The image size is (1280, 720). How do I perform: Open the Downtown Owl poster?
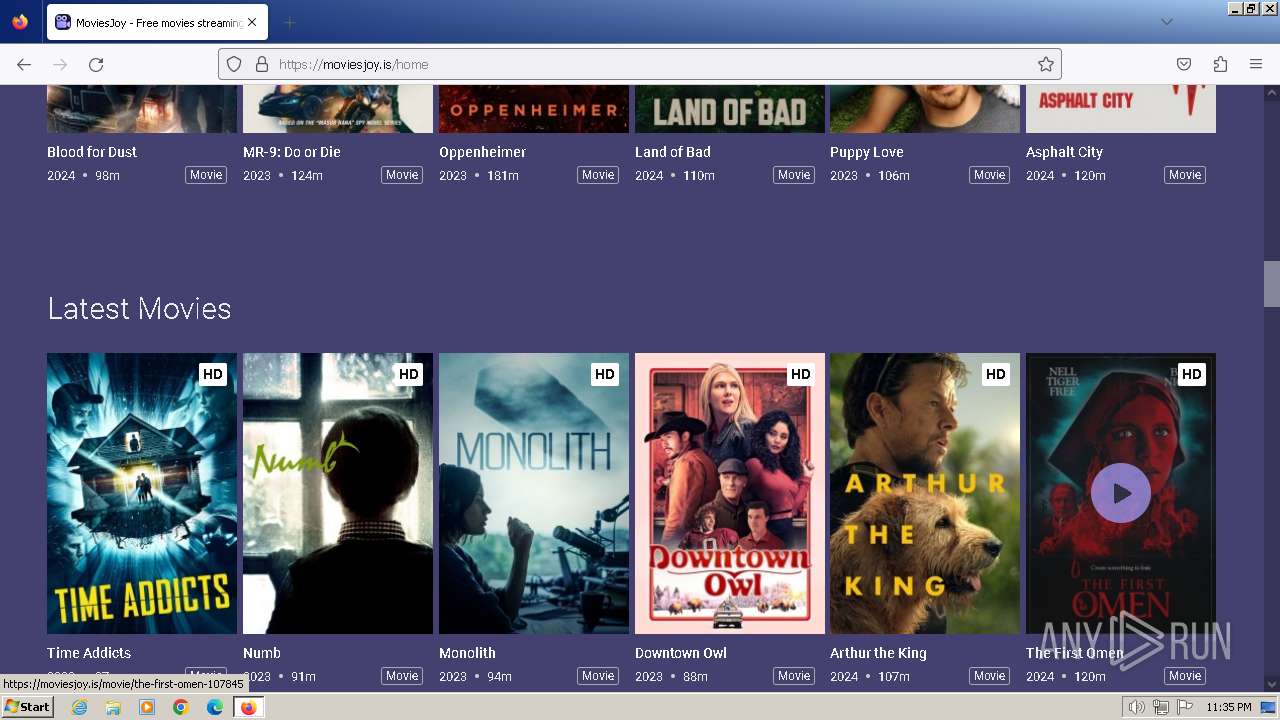click(x=730, y=493)
